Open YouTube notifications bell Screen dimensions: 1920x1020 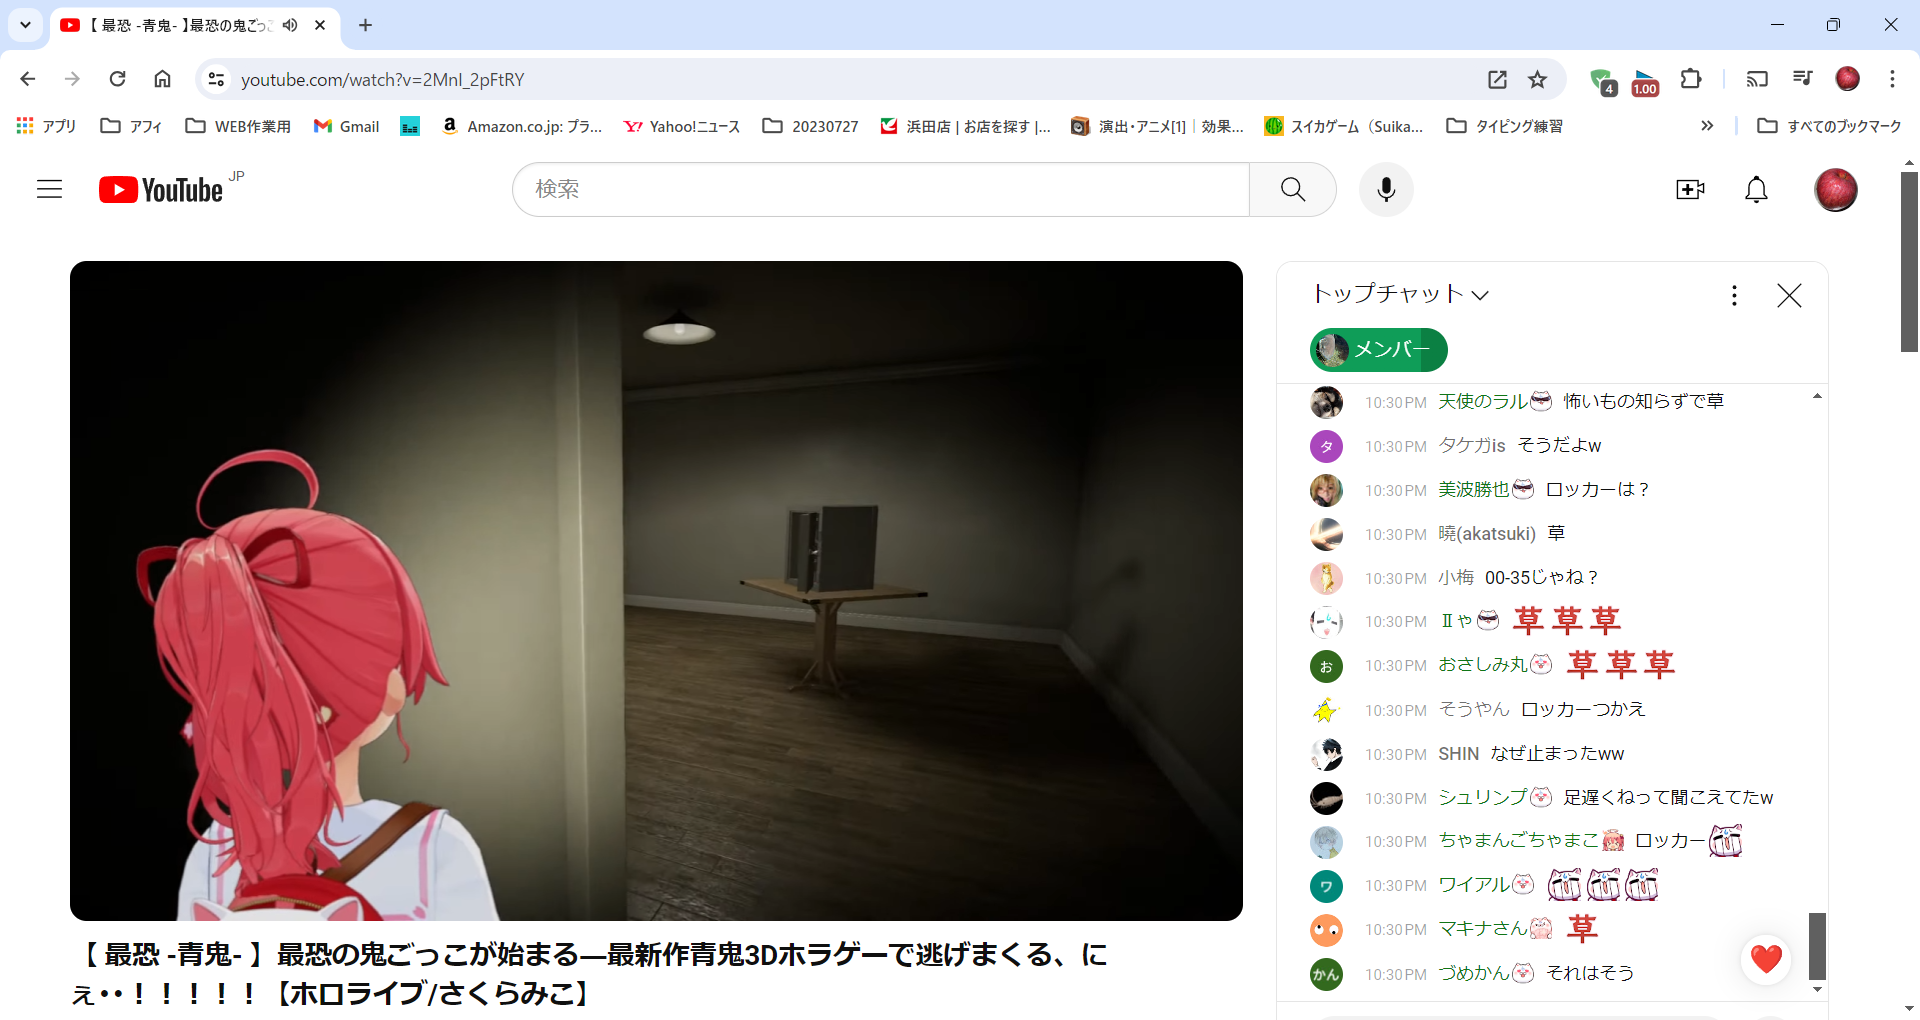1756,189
